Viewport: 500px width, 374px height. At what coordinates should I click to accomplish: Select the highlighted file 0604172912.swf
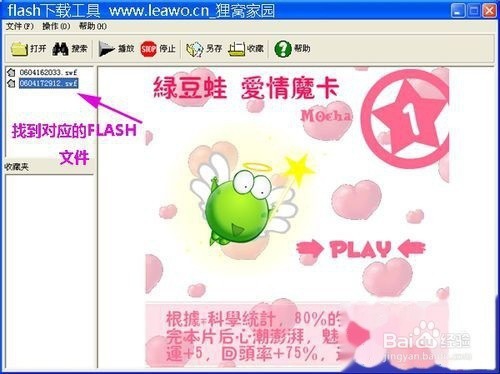[x=48, y=83]
